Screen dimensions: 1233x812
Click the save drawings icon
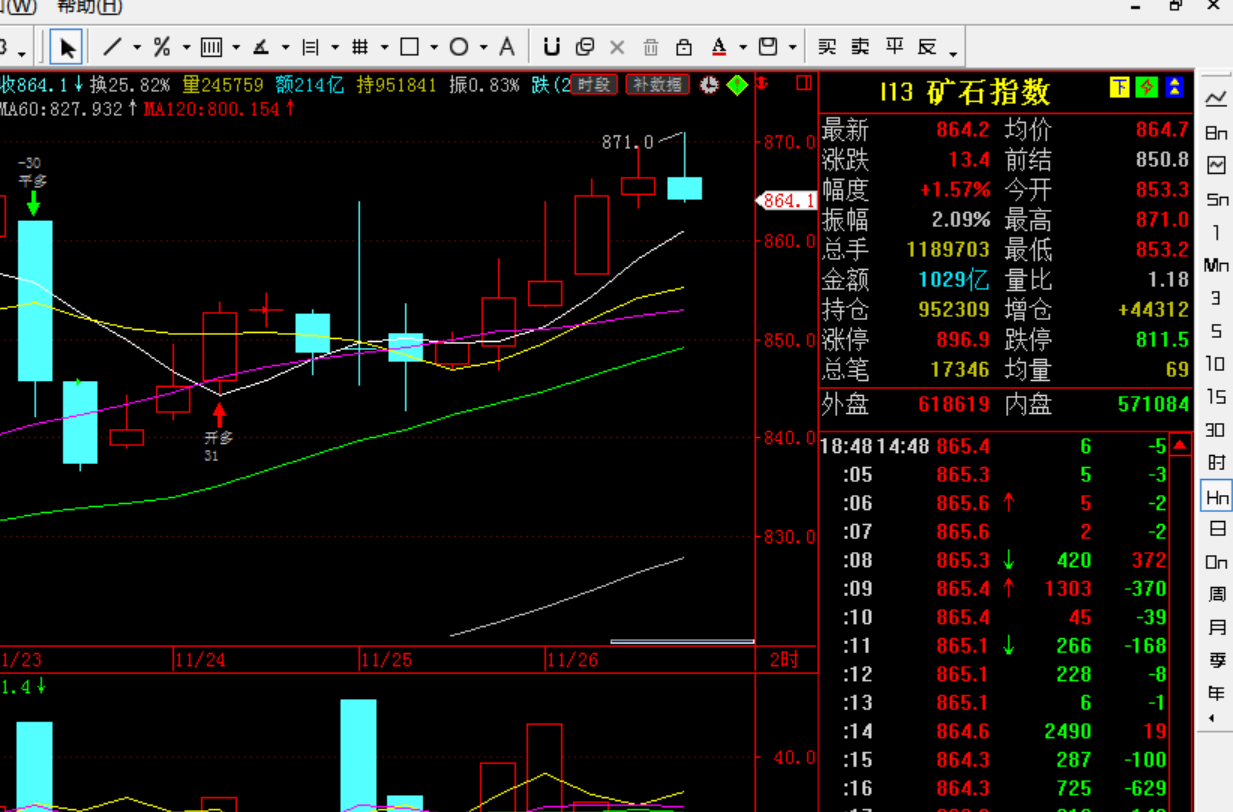768,46
